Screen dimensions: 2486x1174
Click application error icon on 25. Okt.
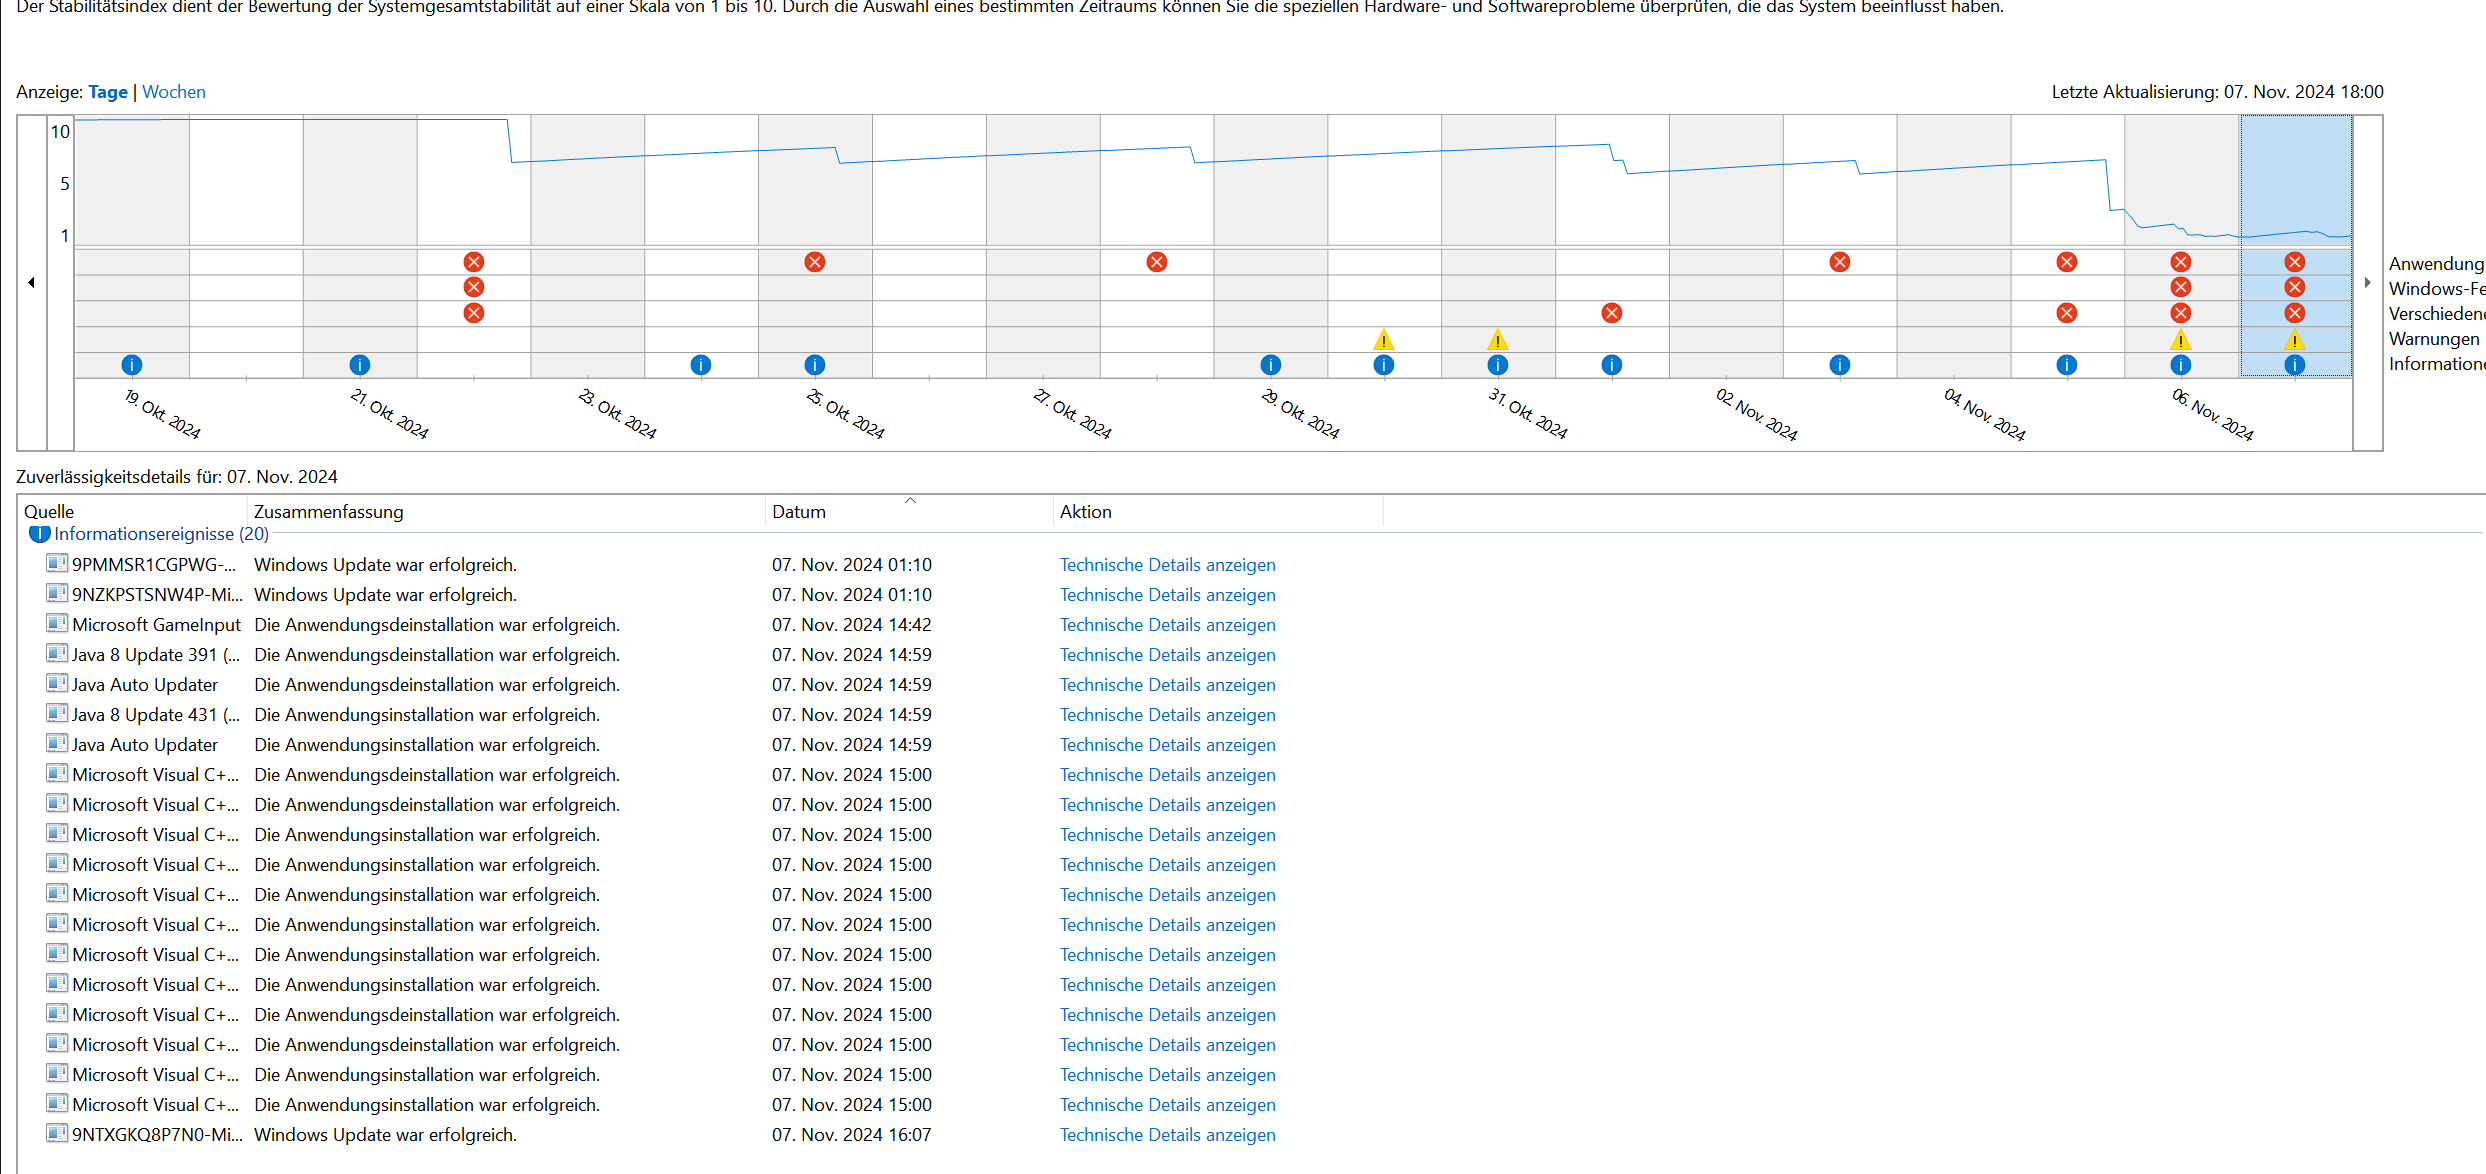(815, 262)
